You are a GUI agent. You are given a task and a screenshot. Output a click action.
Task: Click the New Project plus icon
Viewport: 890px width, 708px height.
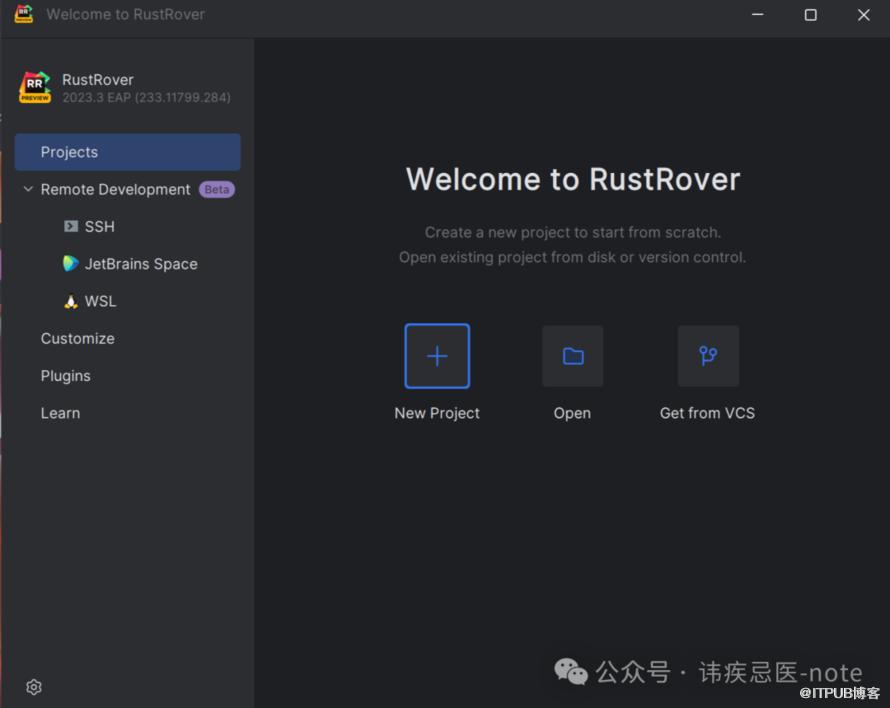[437, 356]
